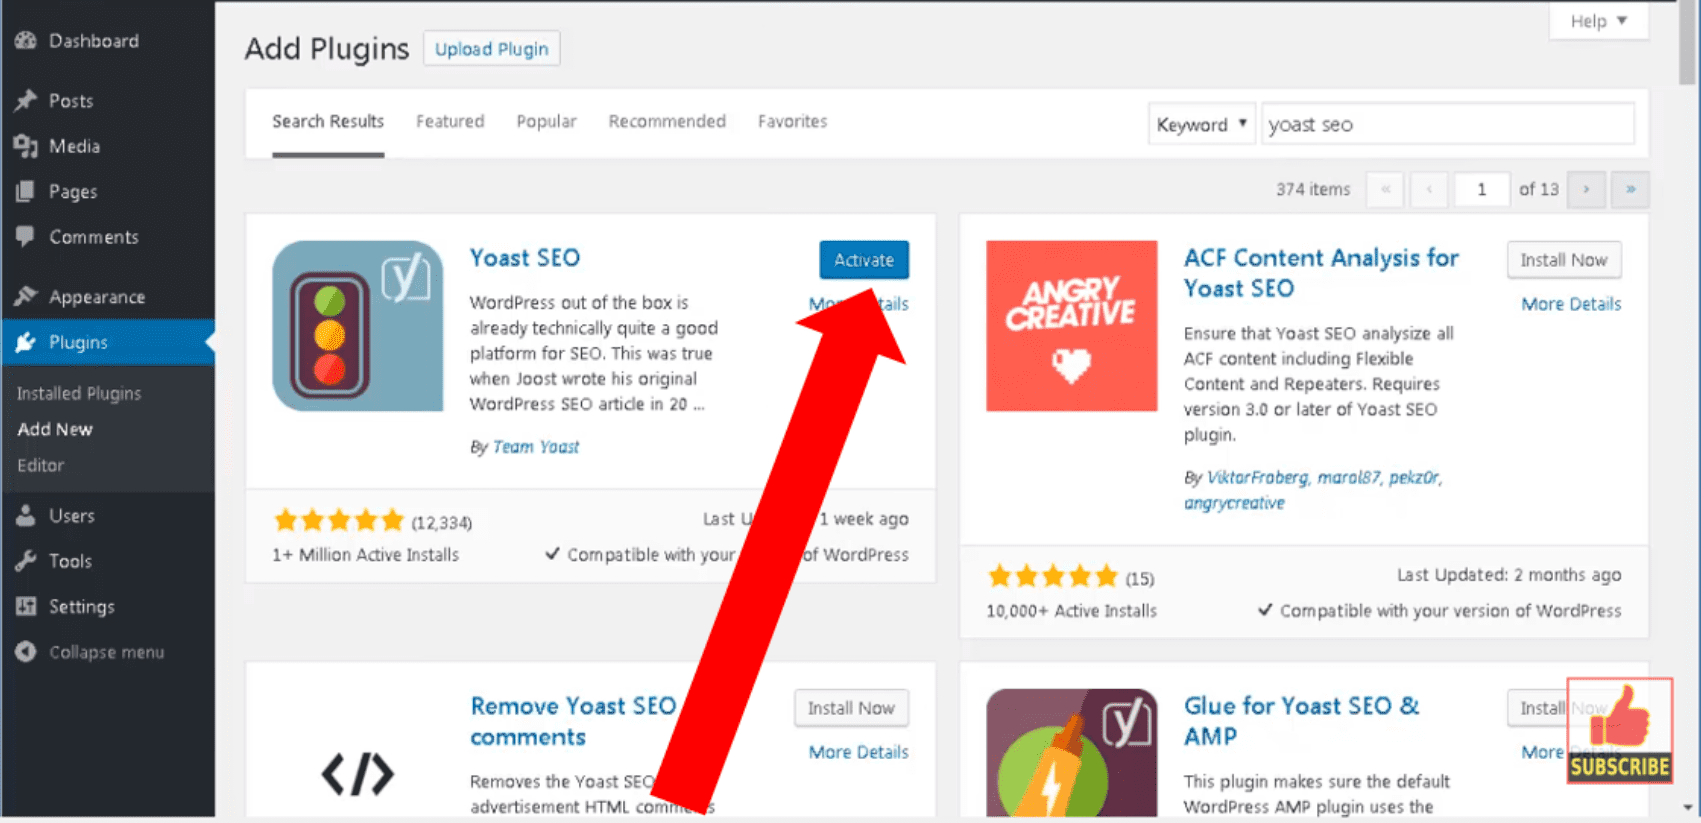Go to next page of results
This screenshot has height=823, width=1701.
click(x=1586, y=189)
